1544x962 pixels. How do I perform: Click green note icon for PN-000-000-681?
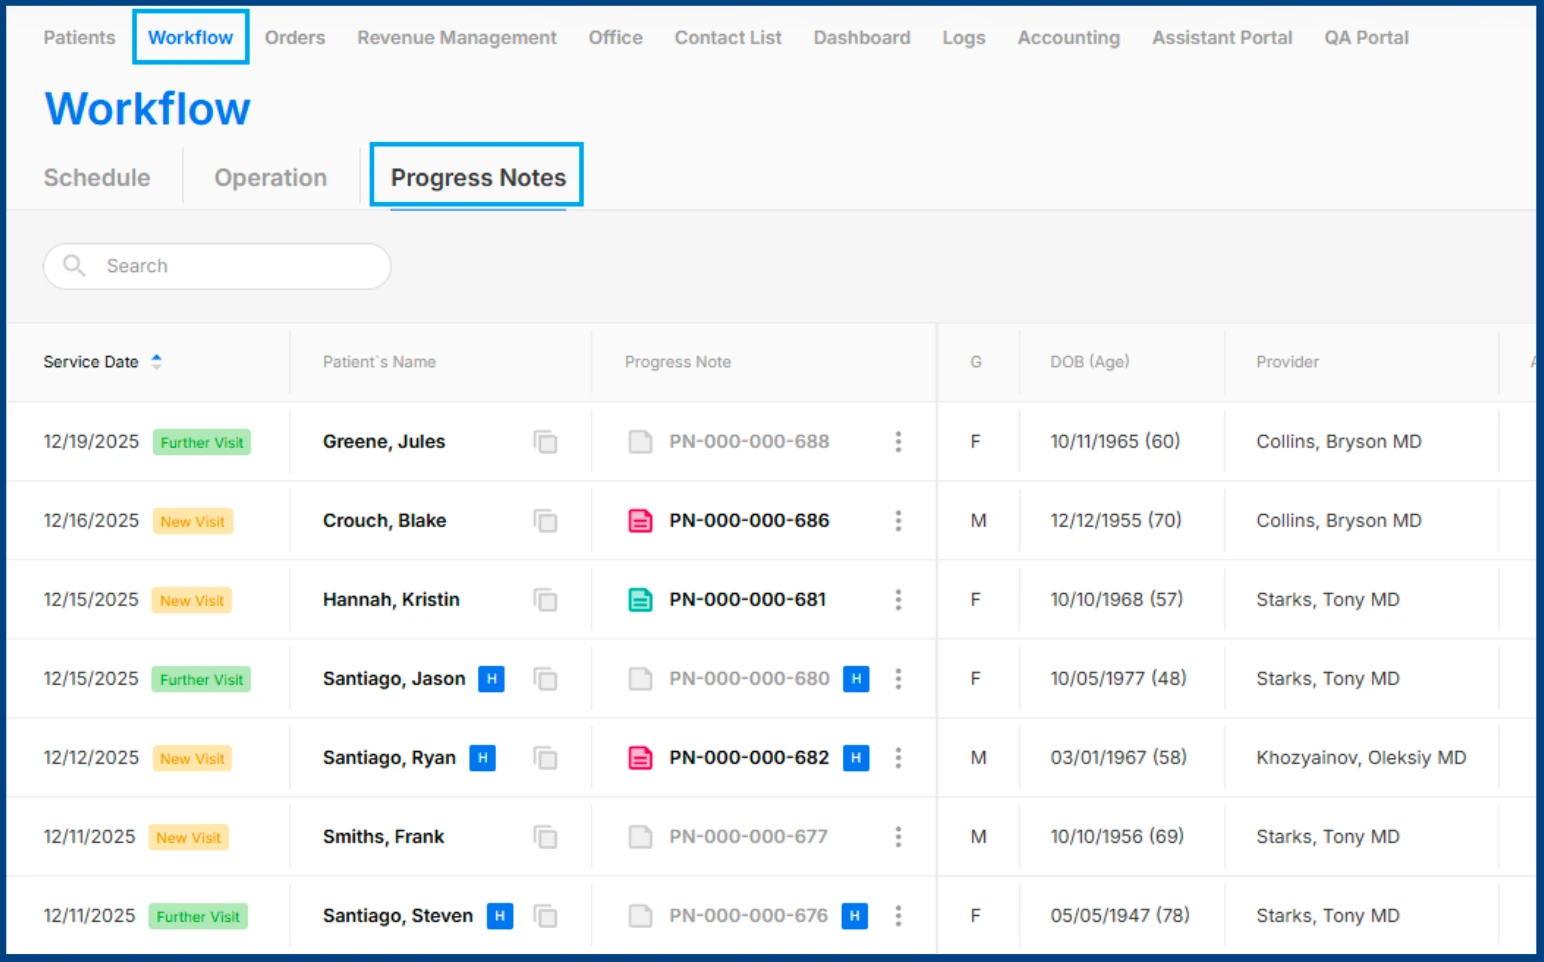tap(640, 600)
